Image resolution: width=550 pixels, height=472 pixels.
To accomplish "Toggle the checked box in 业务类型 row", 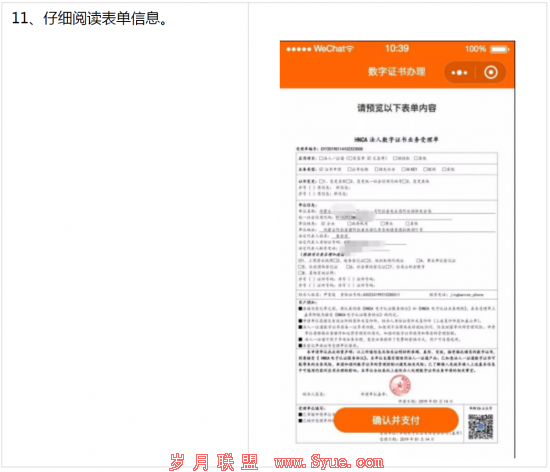I will point(321,169).
